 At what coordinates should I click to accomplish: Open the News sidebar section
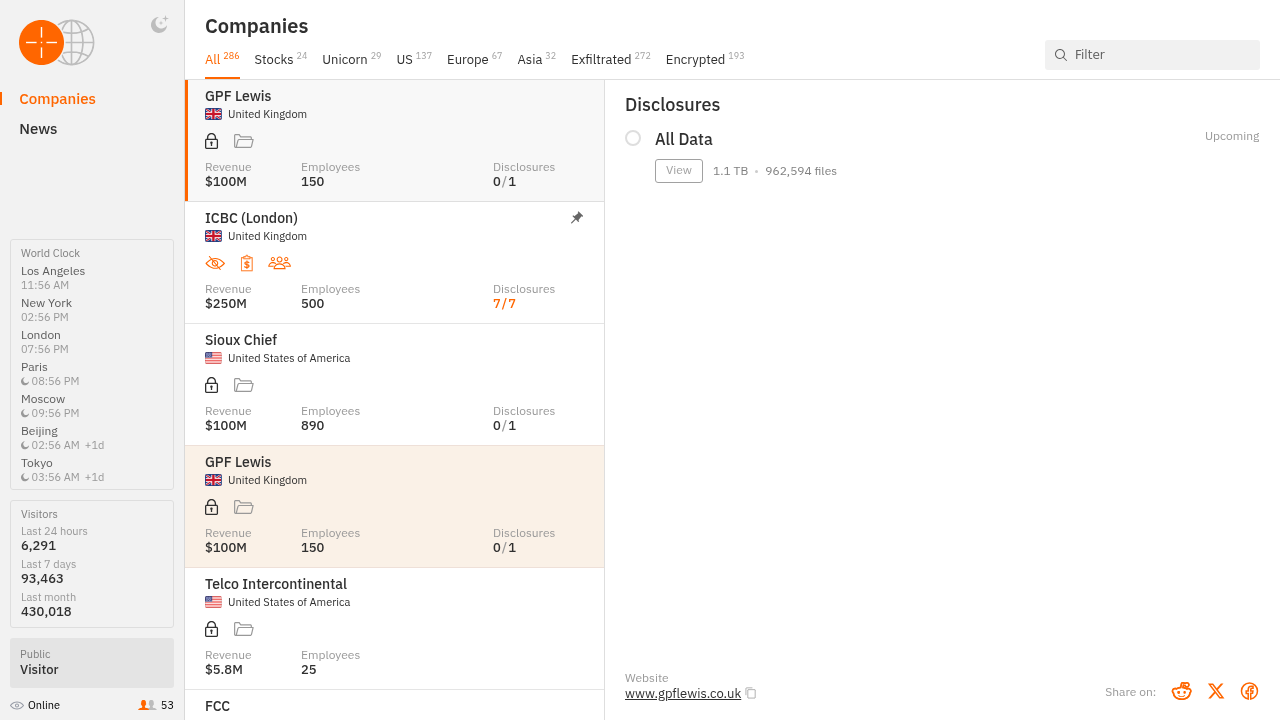pos(38,129)
